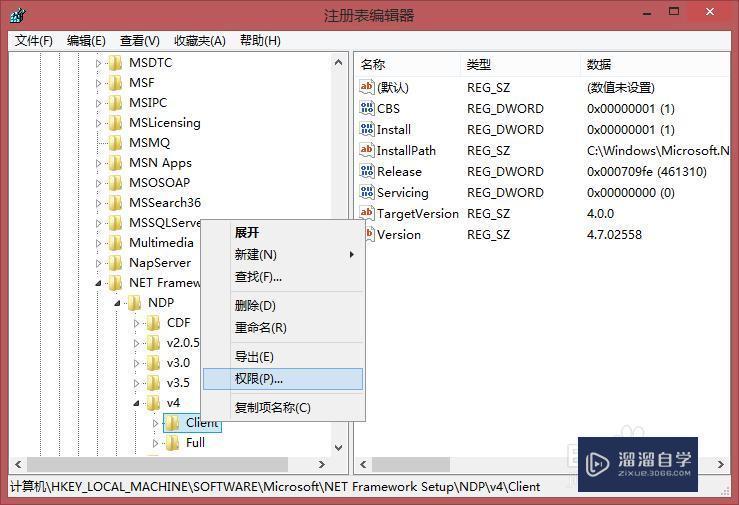Viewport: 739px width, 505px height.
Task: Click values pane horizontal scrollbar thumb
Action: (x=411, y=464)
